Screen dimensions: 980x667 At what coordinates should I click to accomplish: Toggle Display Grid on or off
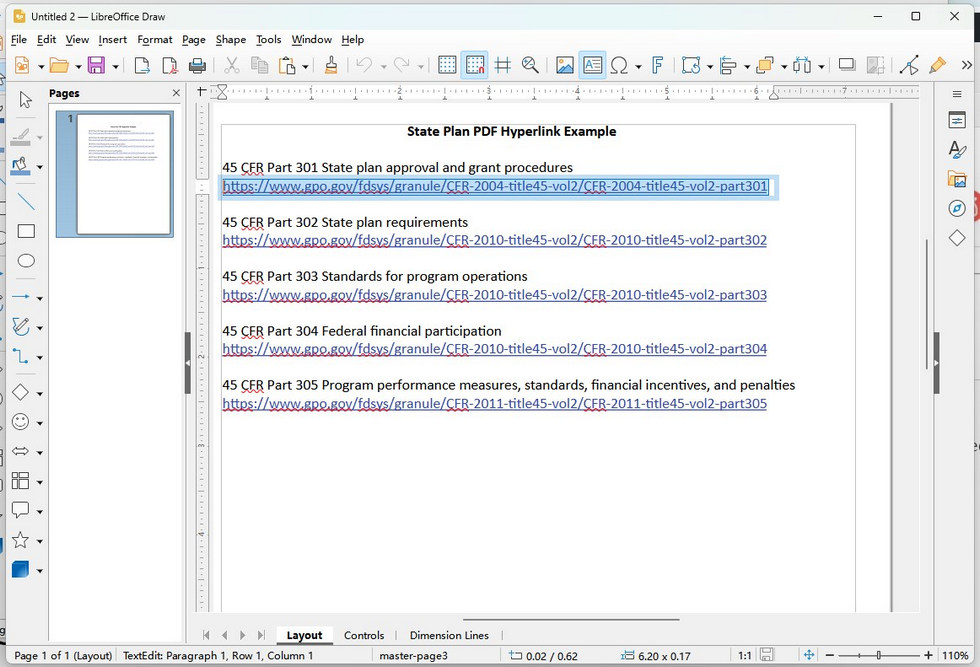(447, 64)
